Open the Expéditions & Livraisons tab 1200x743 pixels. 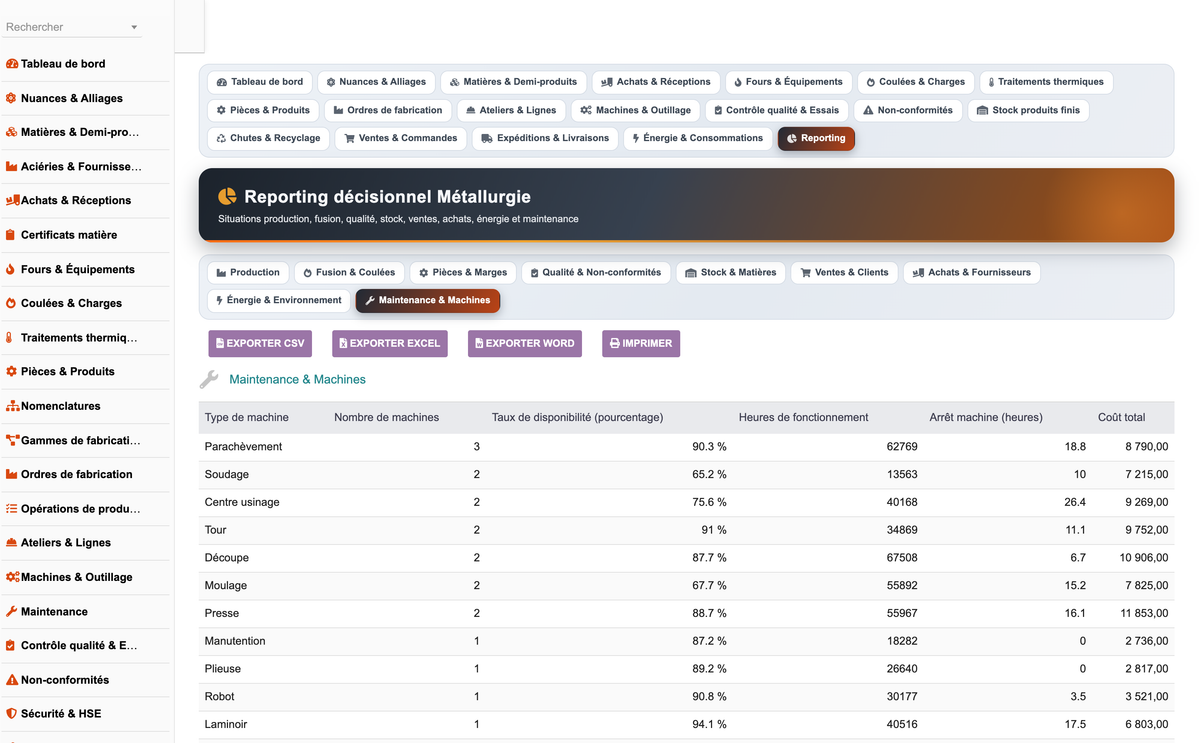tap(545, 138)
